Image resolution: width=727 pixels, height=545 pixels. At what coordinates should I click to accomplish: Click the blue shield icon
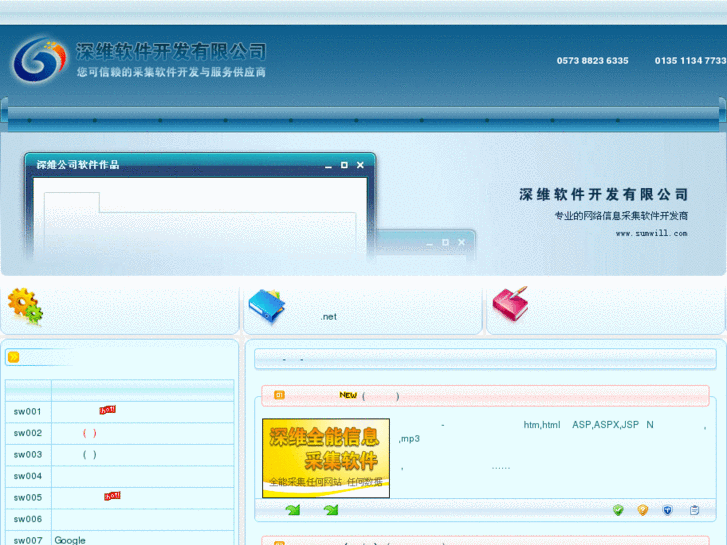pyautogui.click(x=667, y=510)
